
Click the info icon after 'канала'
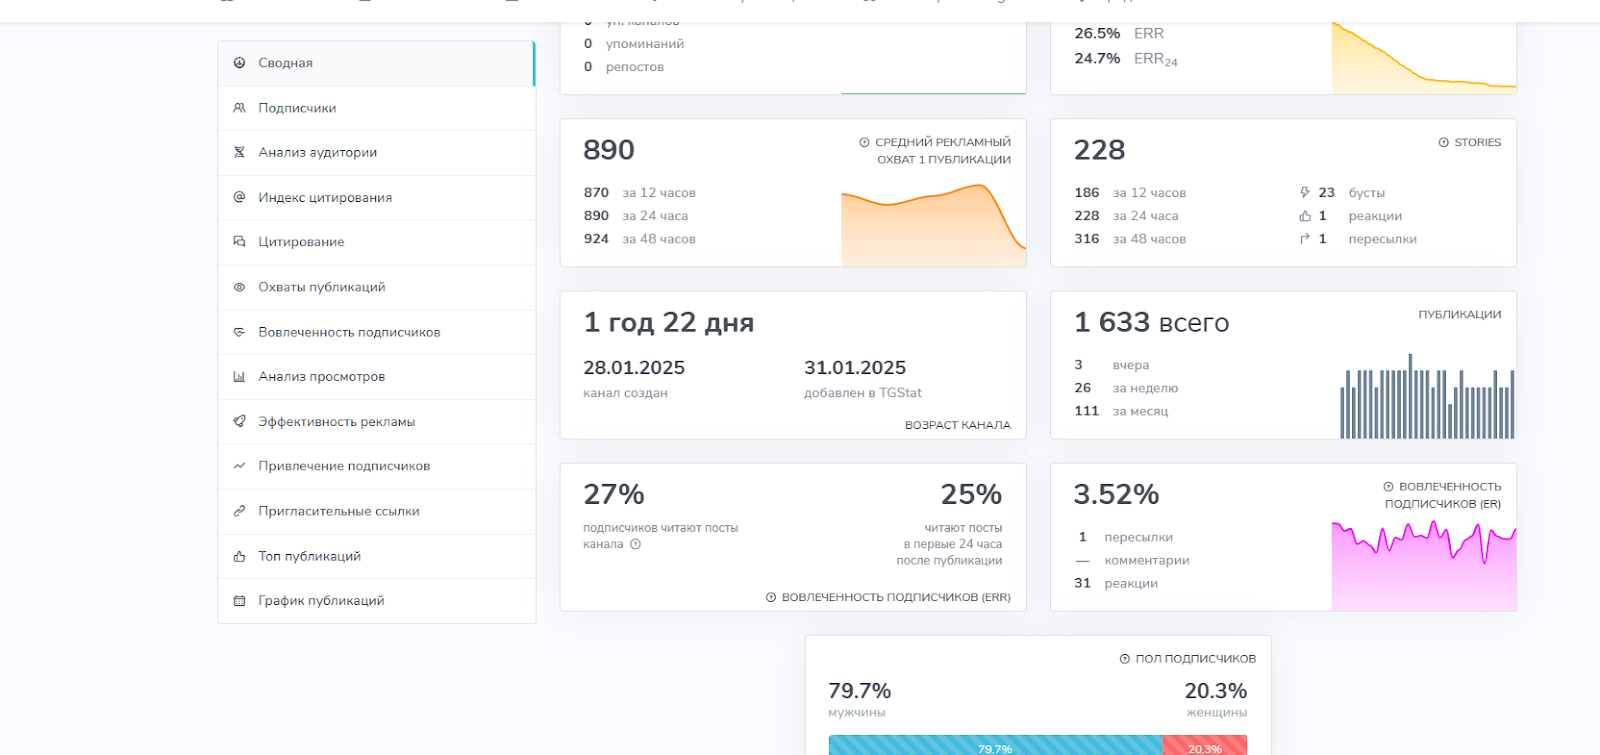(635, 545)
